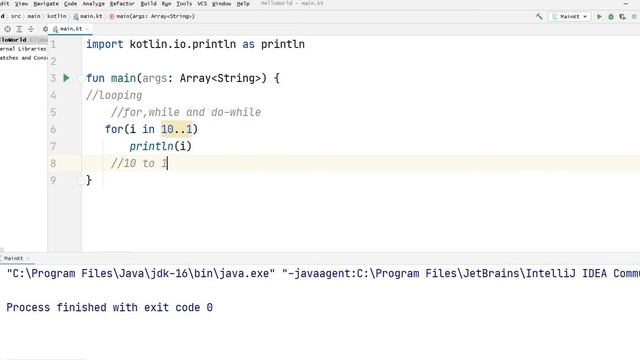Run with coverage via the shield icon
Image resolution: width=640 pixels, height=360 pixels.
pos(622,17)
